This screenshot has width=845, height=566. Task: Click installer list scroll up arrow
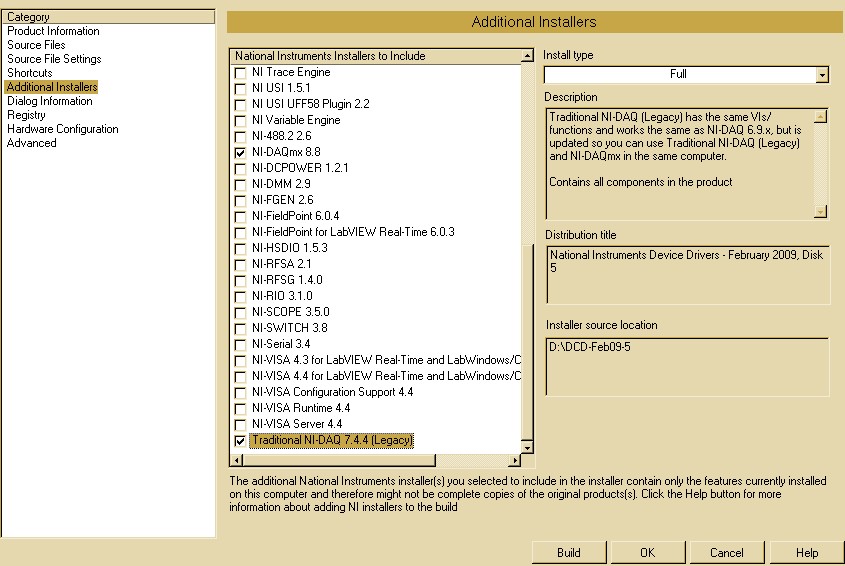pos(527,56)
